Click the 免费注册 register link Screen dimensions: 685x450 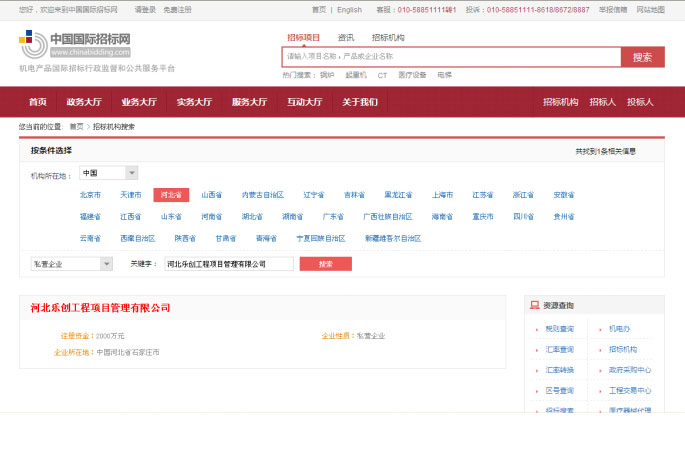click(x=177, y=10)
